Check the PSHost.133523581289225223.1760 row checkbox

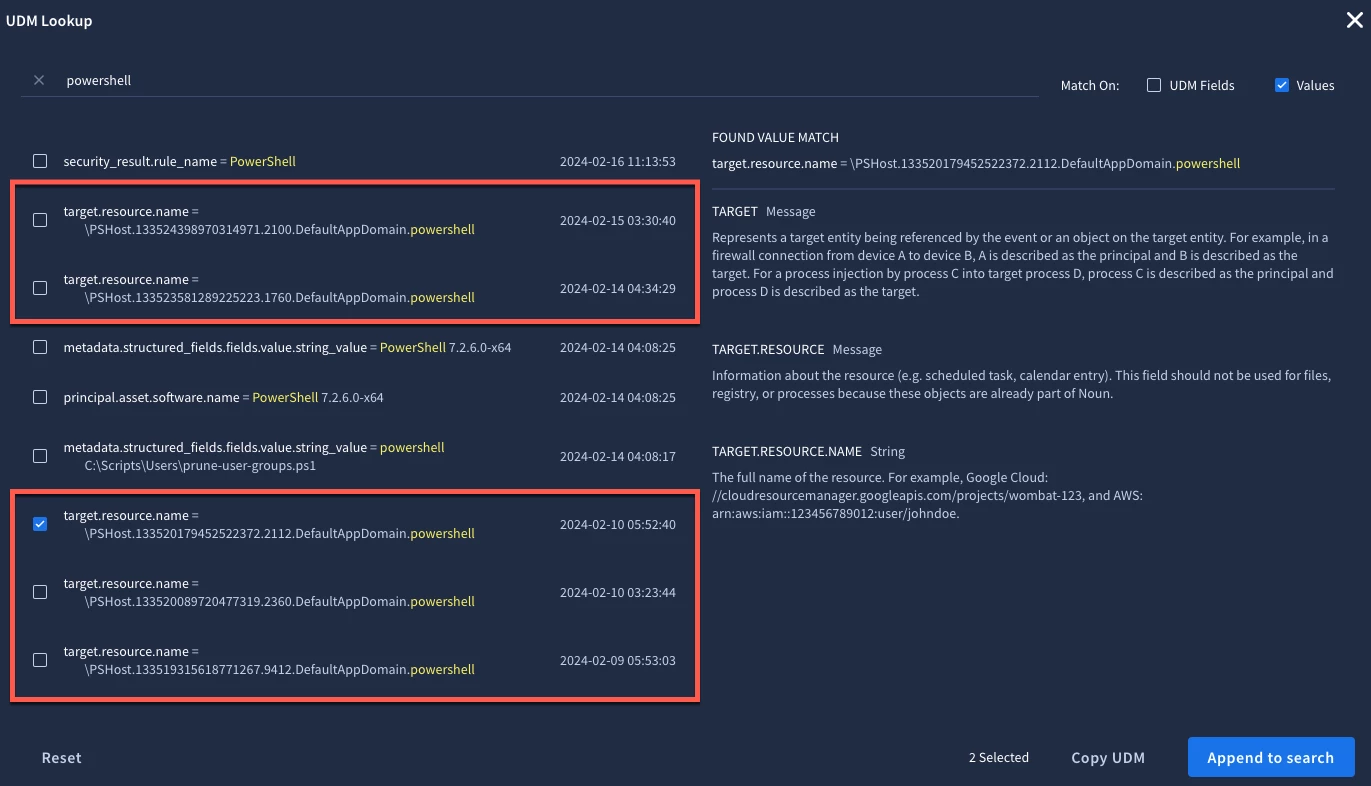[x=40, y=288]
